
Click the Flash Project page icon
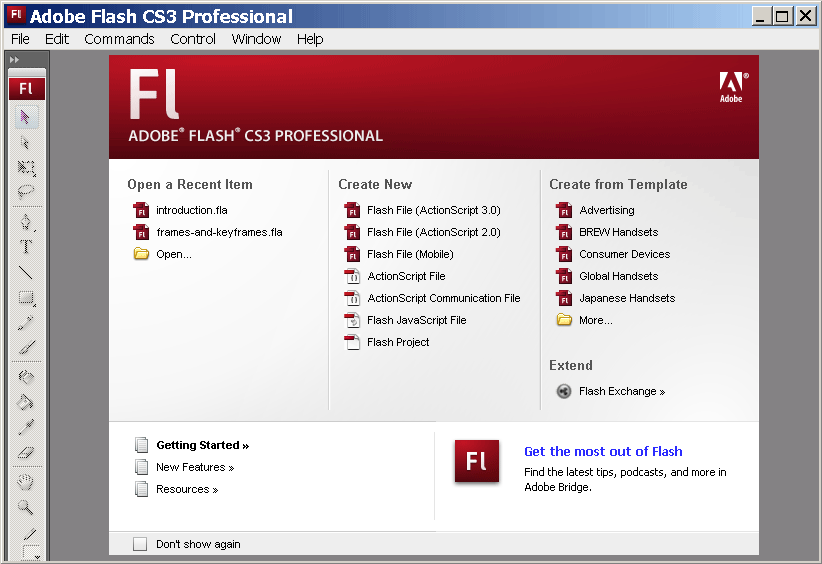coord(352,342)
